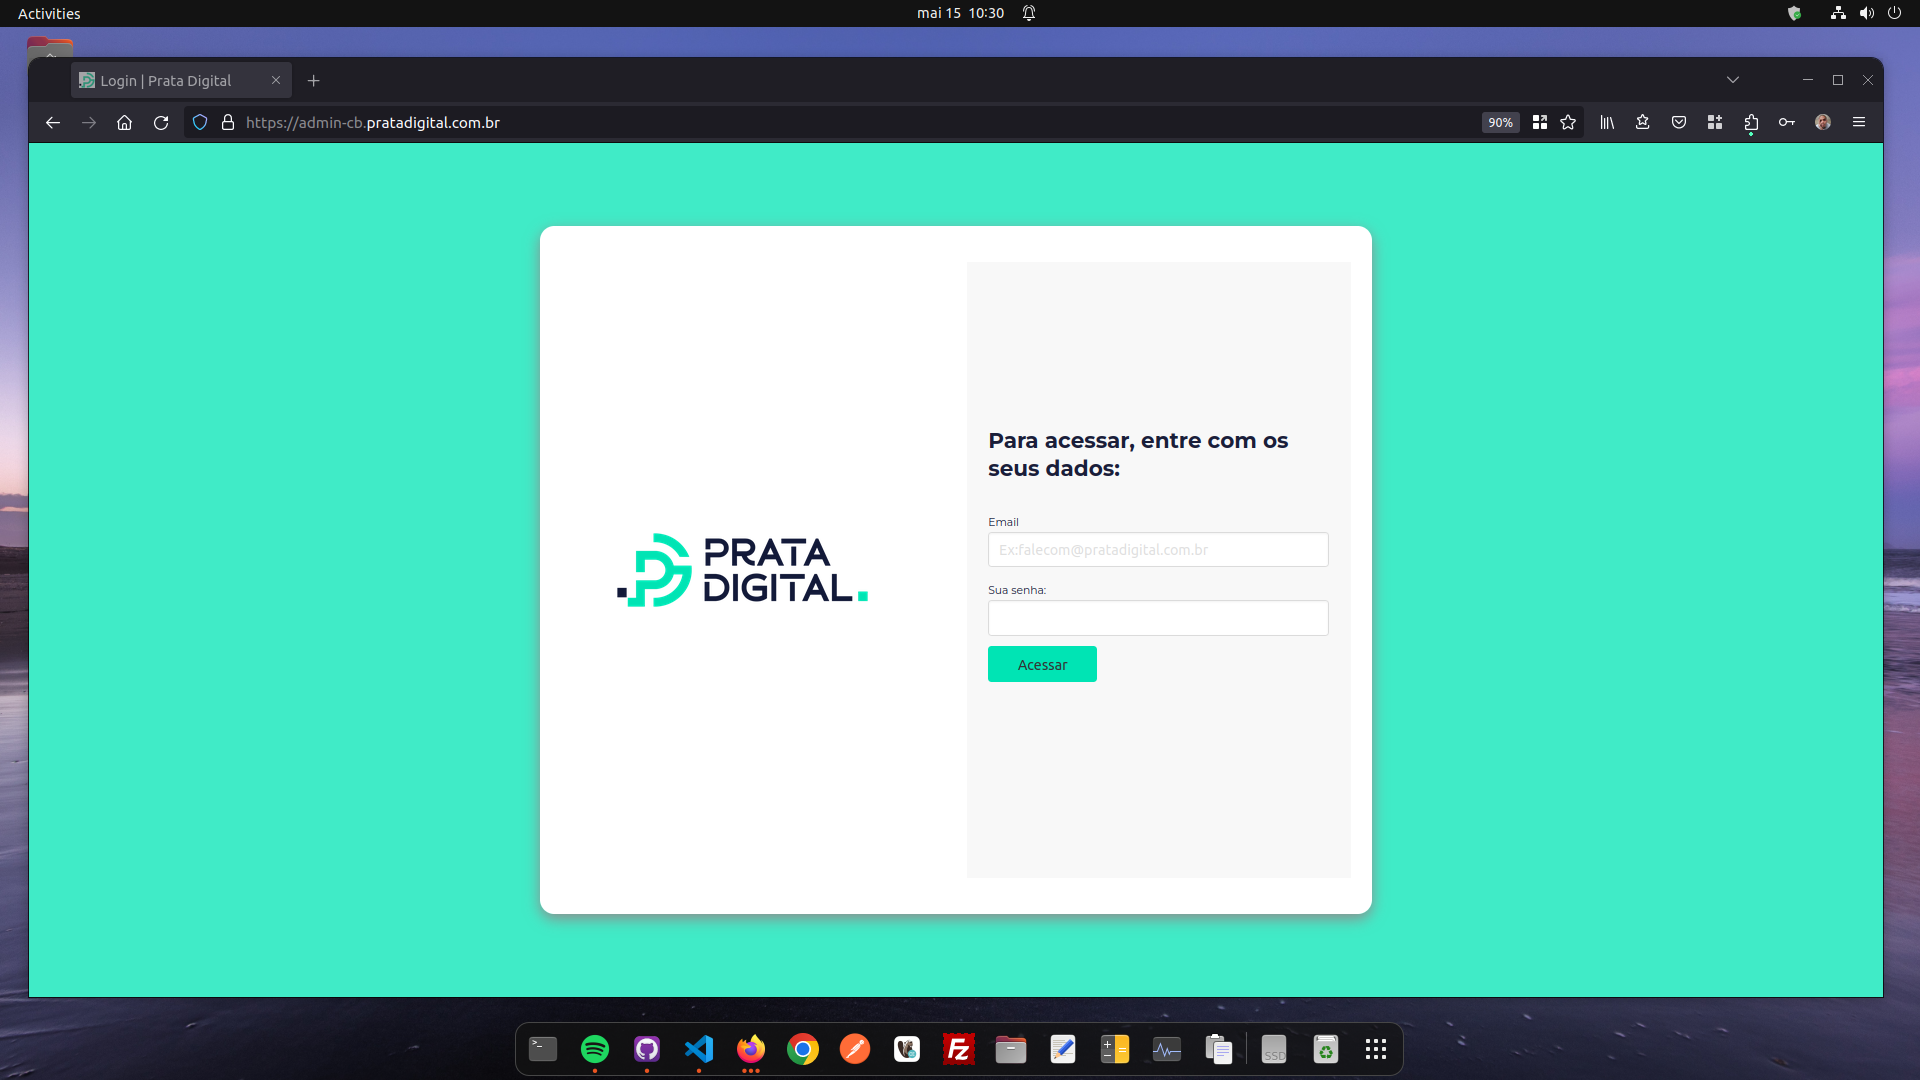The image size is (1920, 1080).
Task: Click the password manager key icon
Action: click(x=1787, y=122)
